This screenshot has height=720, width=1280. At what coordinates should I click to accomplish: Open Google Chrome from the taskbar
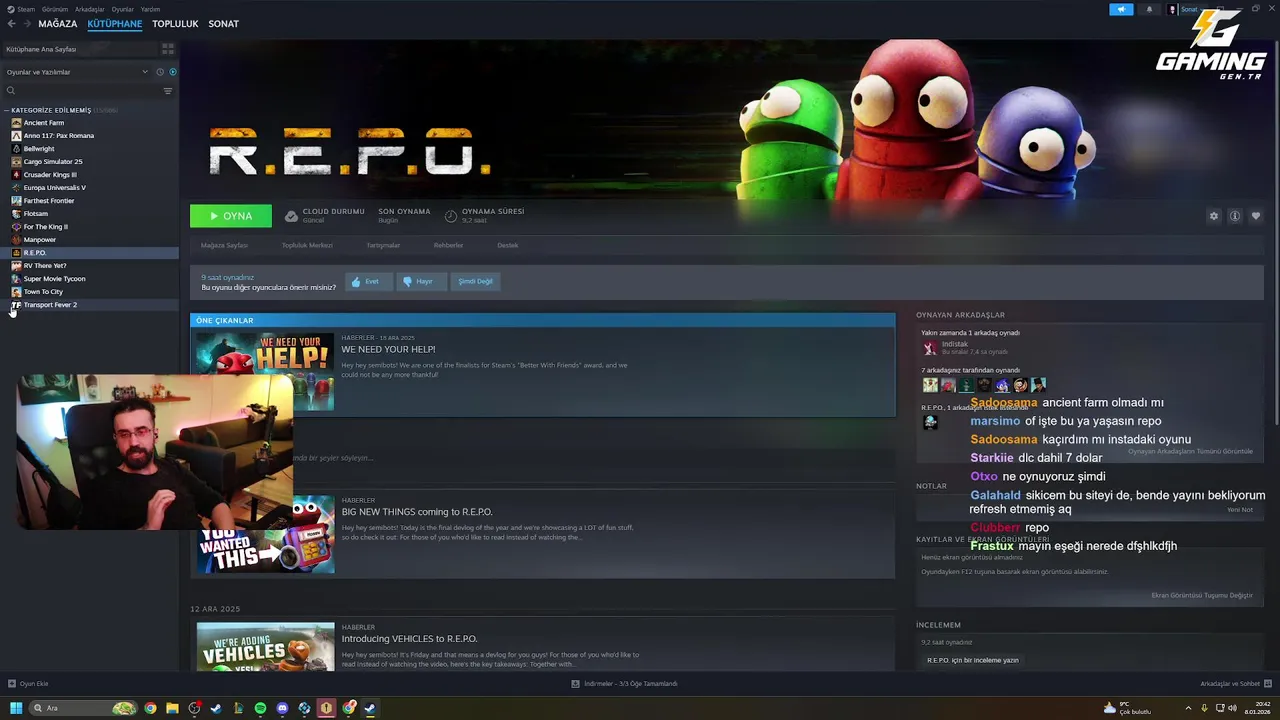(x=150, y=708)
